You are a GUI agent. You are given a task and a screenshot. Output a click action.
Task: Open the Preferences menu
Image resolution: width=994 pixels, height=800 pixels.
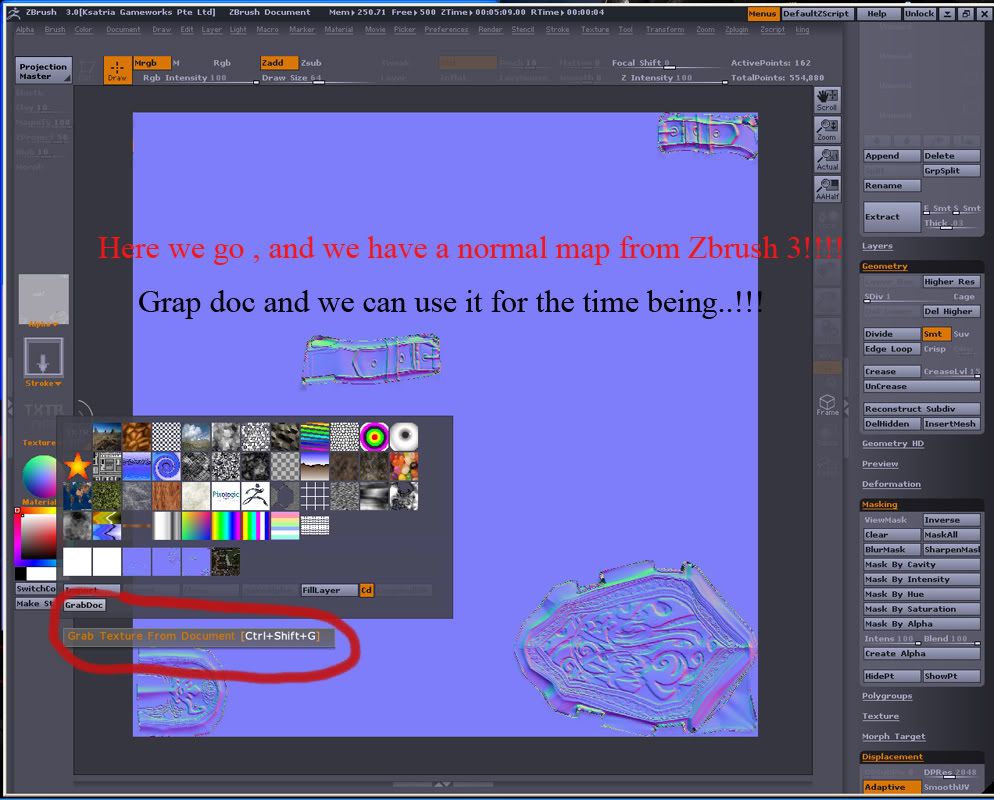point(446,30)
